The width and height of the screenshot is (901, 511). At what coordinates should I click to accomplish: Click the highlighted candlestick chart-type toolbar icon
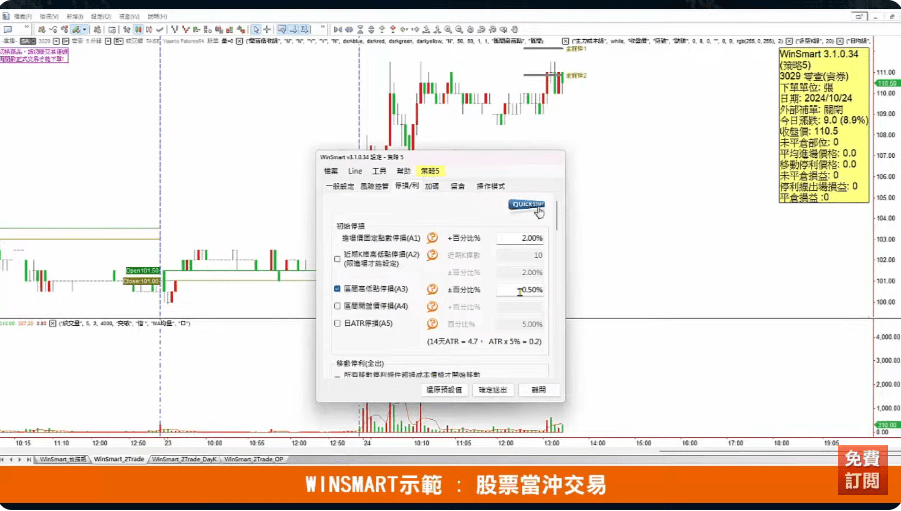[x=138, y=29]
